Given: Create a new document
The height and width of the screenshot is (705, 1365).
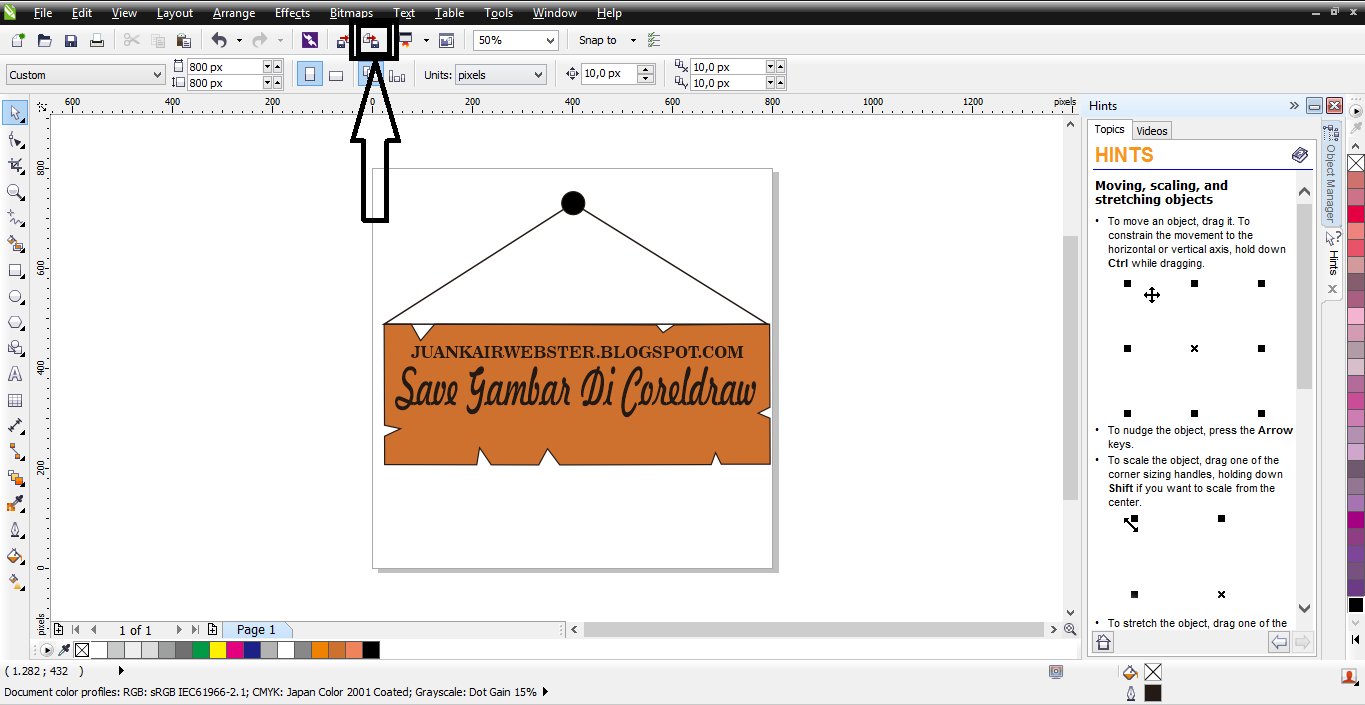Looking at the screenshot, I should [18, 40].
